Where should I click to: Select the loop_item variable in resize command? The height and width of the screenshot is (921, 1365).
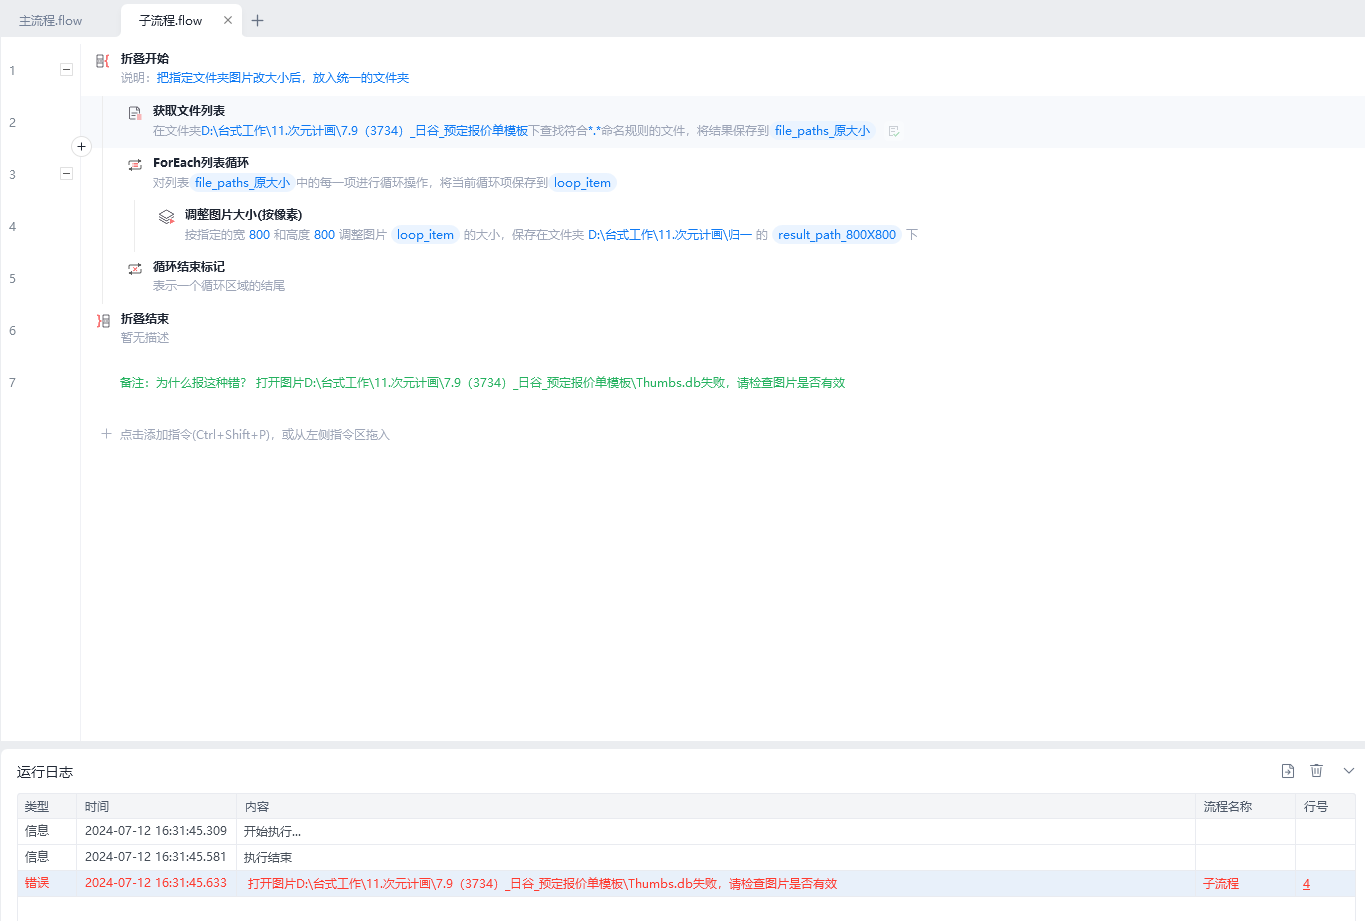425,235
